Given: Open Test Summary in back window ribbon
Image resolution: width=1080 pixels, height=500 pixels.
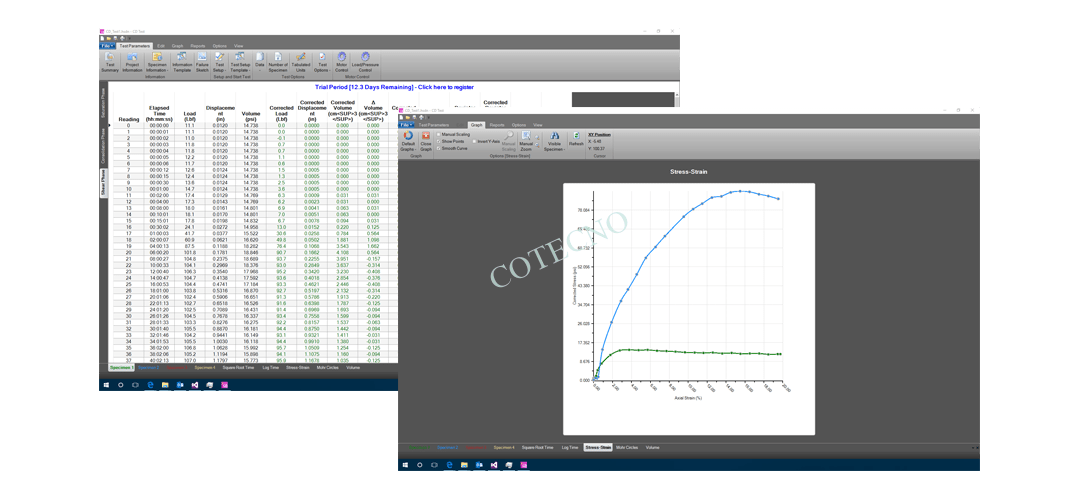Looking at the screenshot, I should (x=110, y=62).
